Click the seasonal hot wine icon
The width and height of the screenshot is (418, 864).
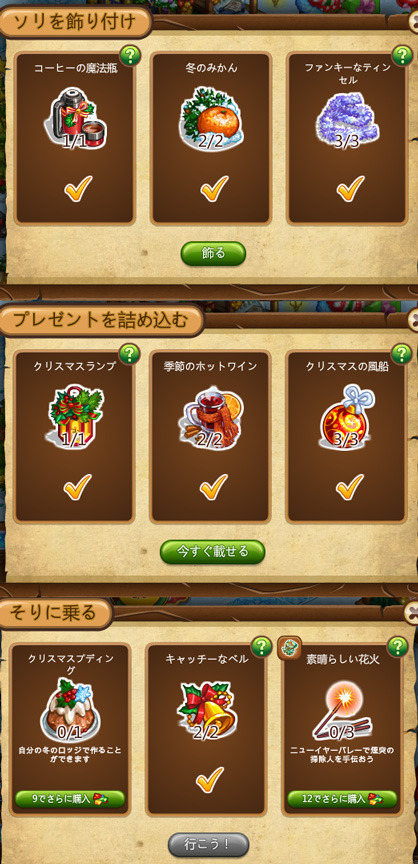(211, 416)
